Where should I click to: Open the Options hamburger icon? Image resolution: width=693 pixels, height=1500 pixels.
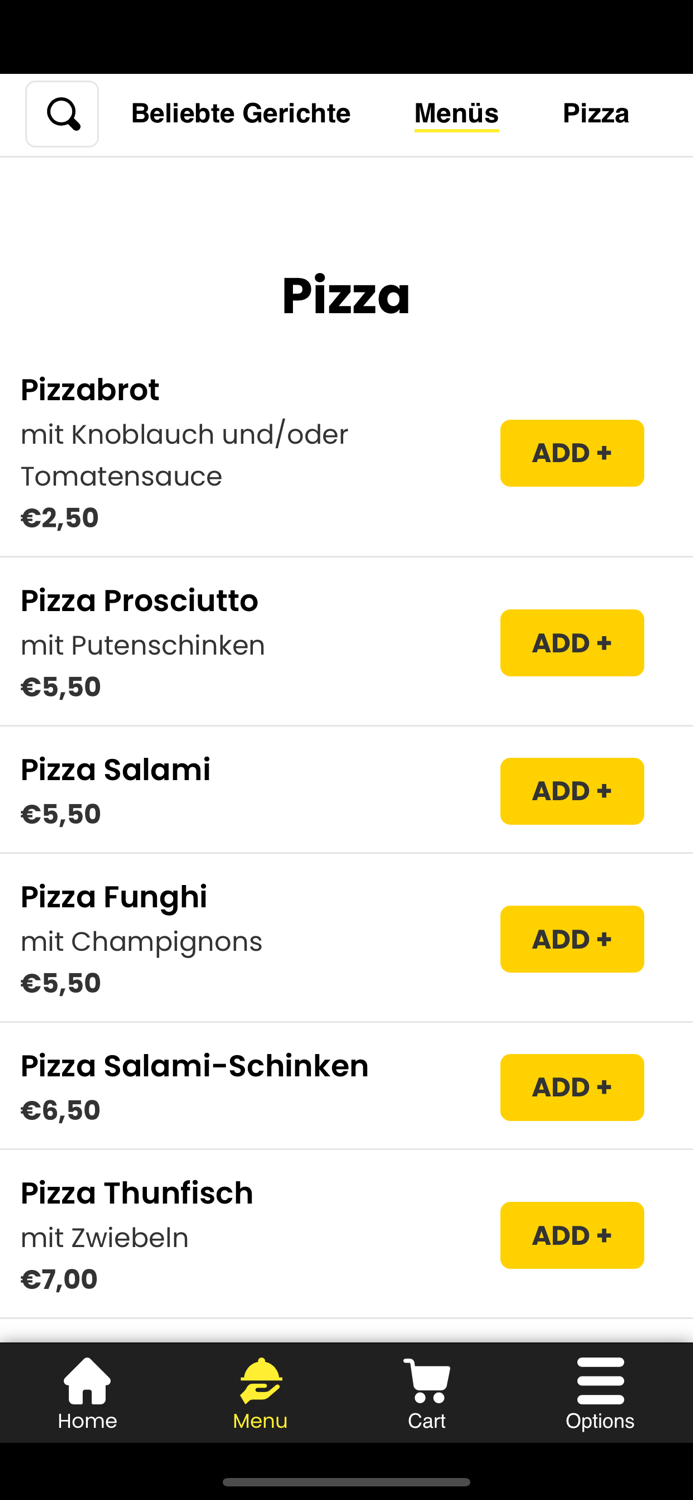[600, 1379]
